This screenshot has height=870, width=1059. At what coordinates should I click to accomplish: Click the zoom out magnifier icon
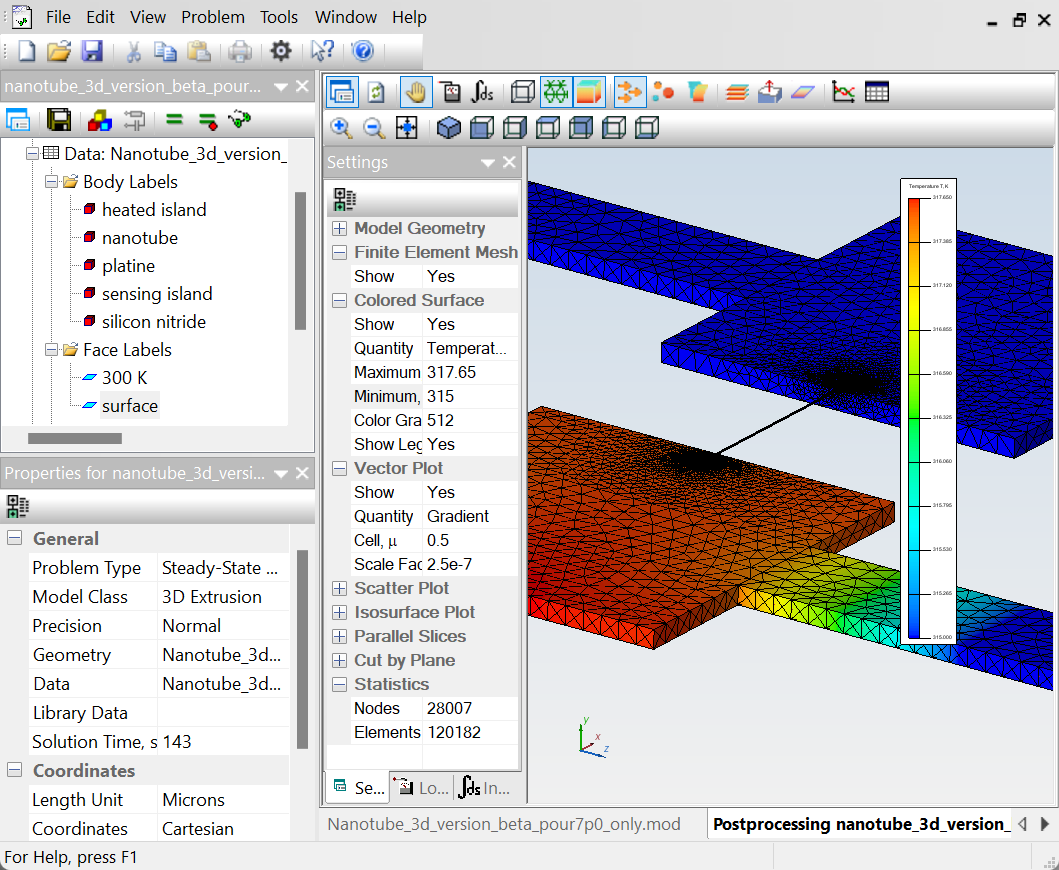tap(374, 127)
